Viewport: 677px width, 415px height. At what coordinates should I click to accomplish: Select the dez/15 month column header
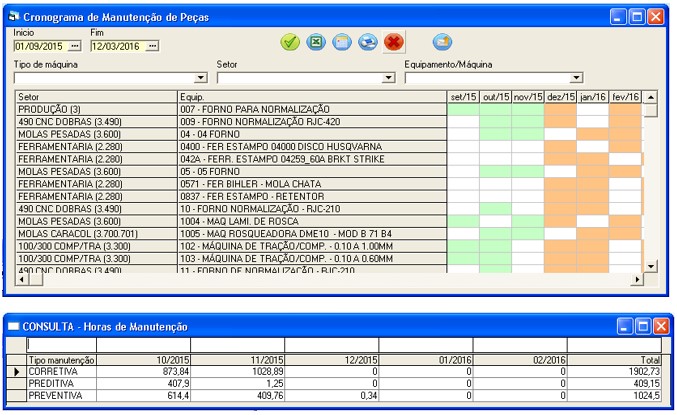[x=560, y=97]
